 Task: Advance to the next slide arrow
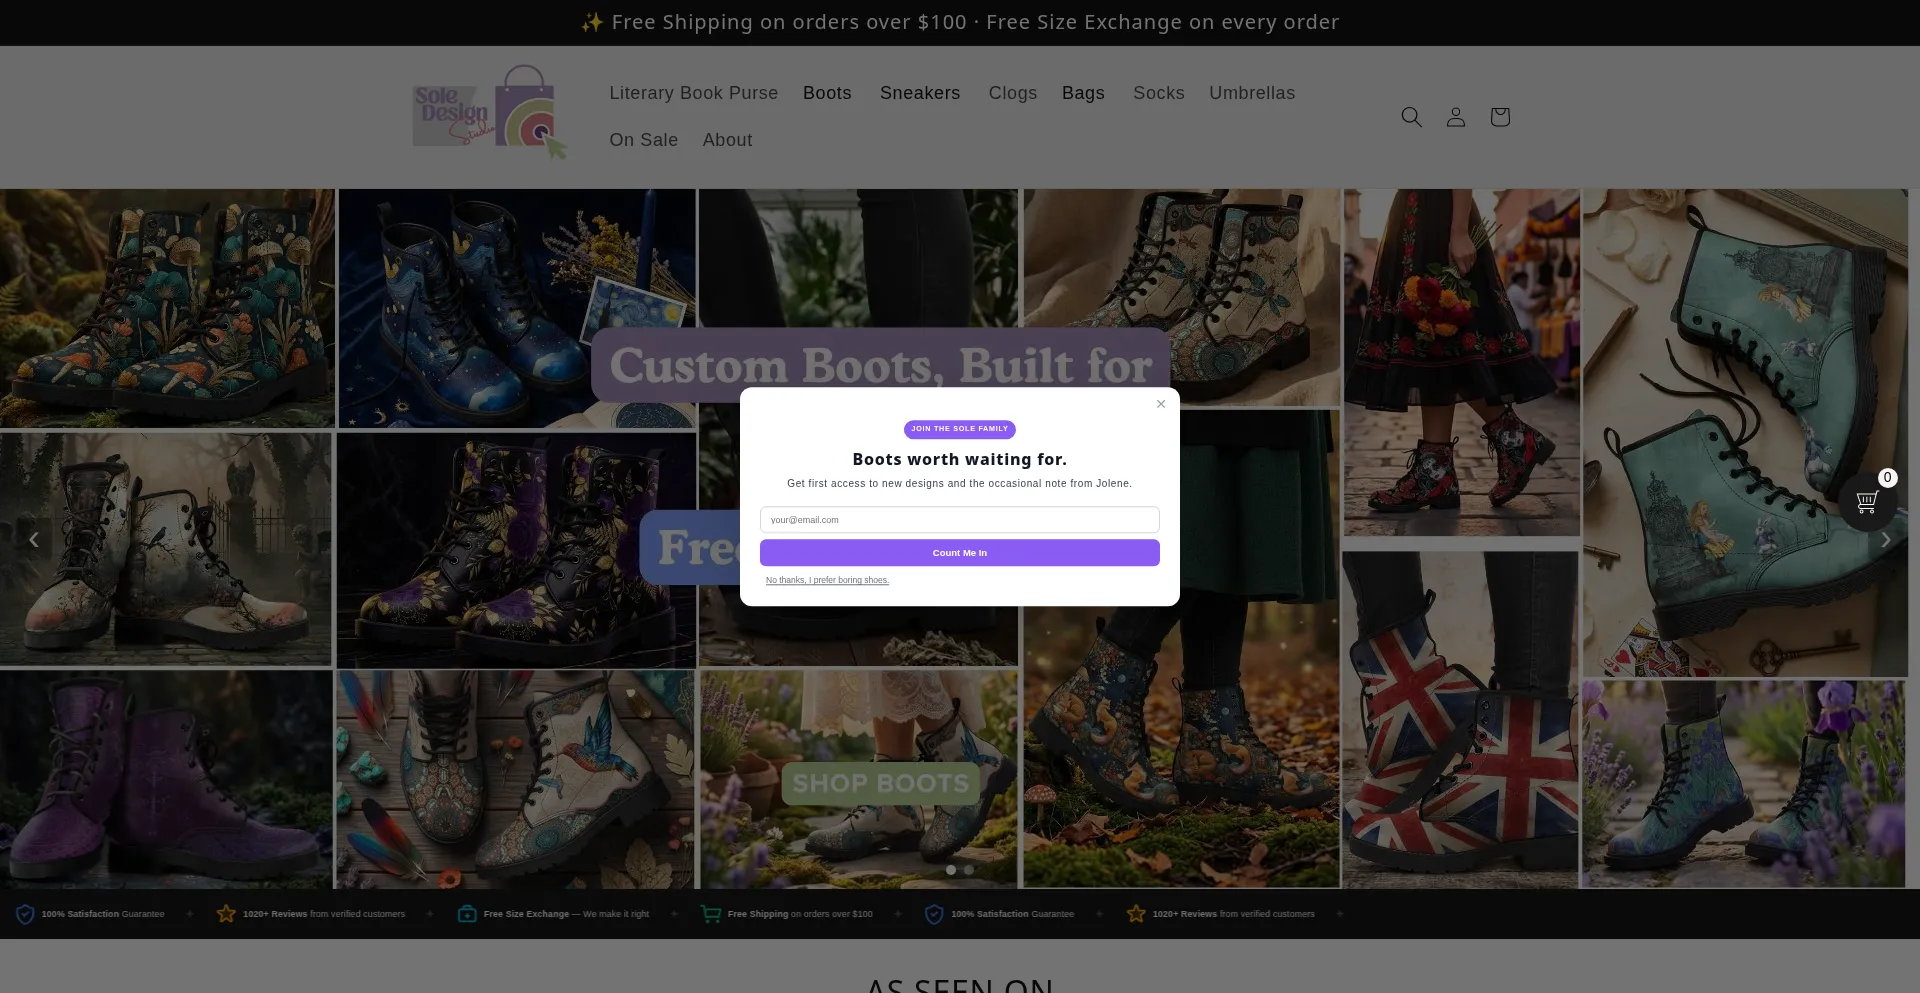1885,540
